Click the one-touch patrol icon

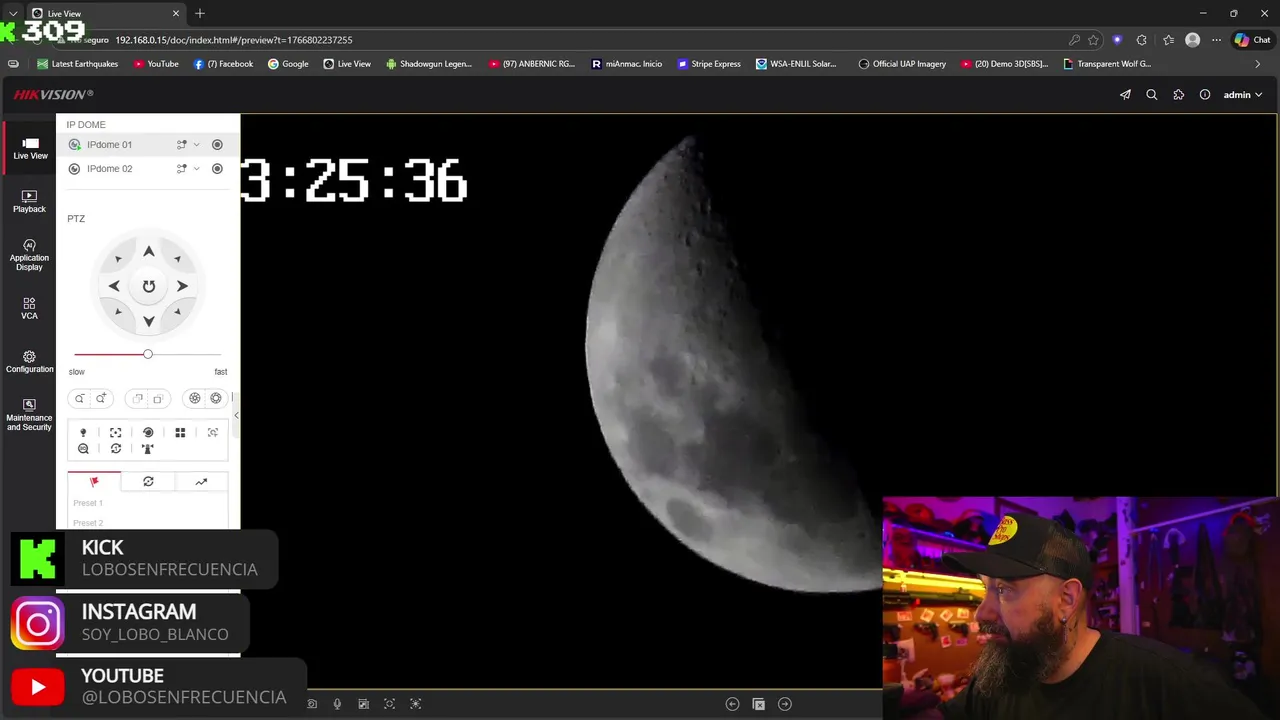click(x=116, y=449)
